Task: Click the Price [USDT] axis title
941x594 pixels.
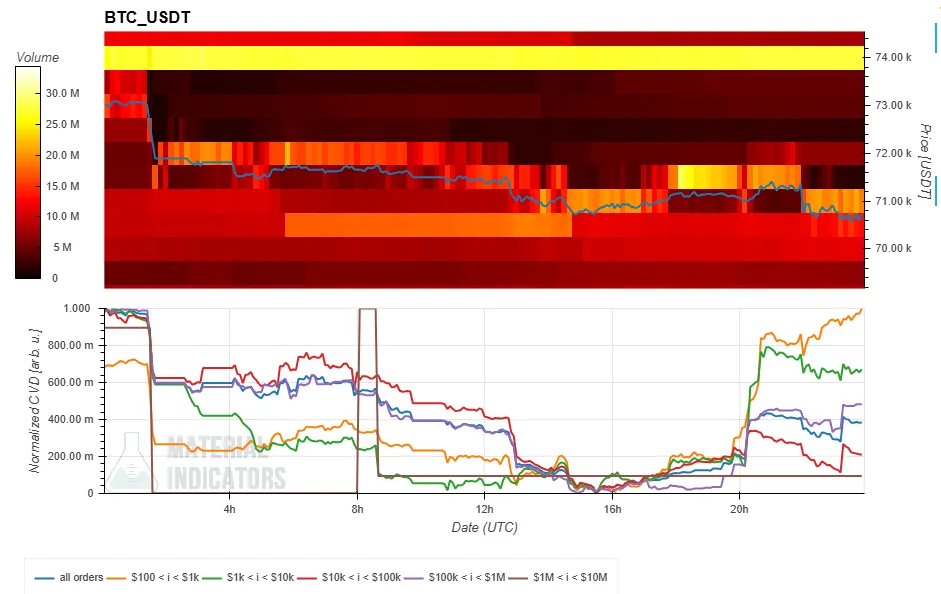Action: point(924,162)
